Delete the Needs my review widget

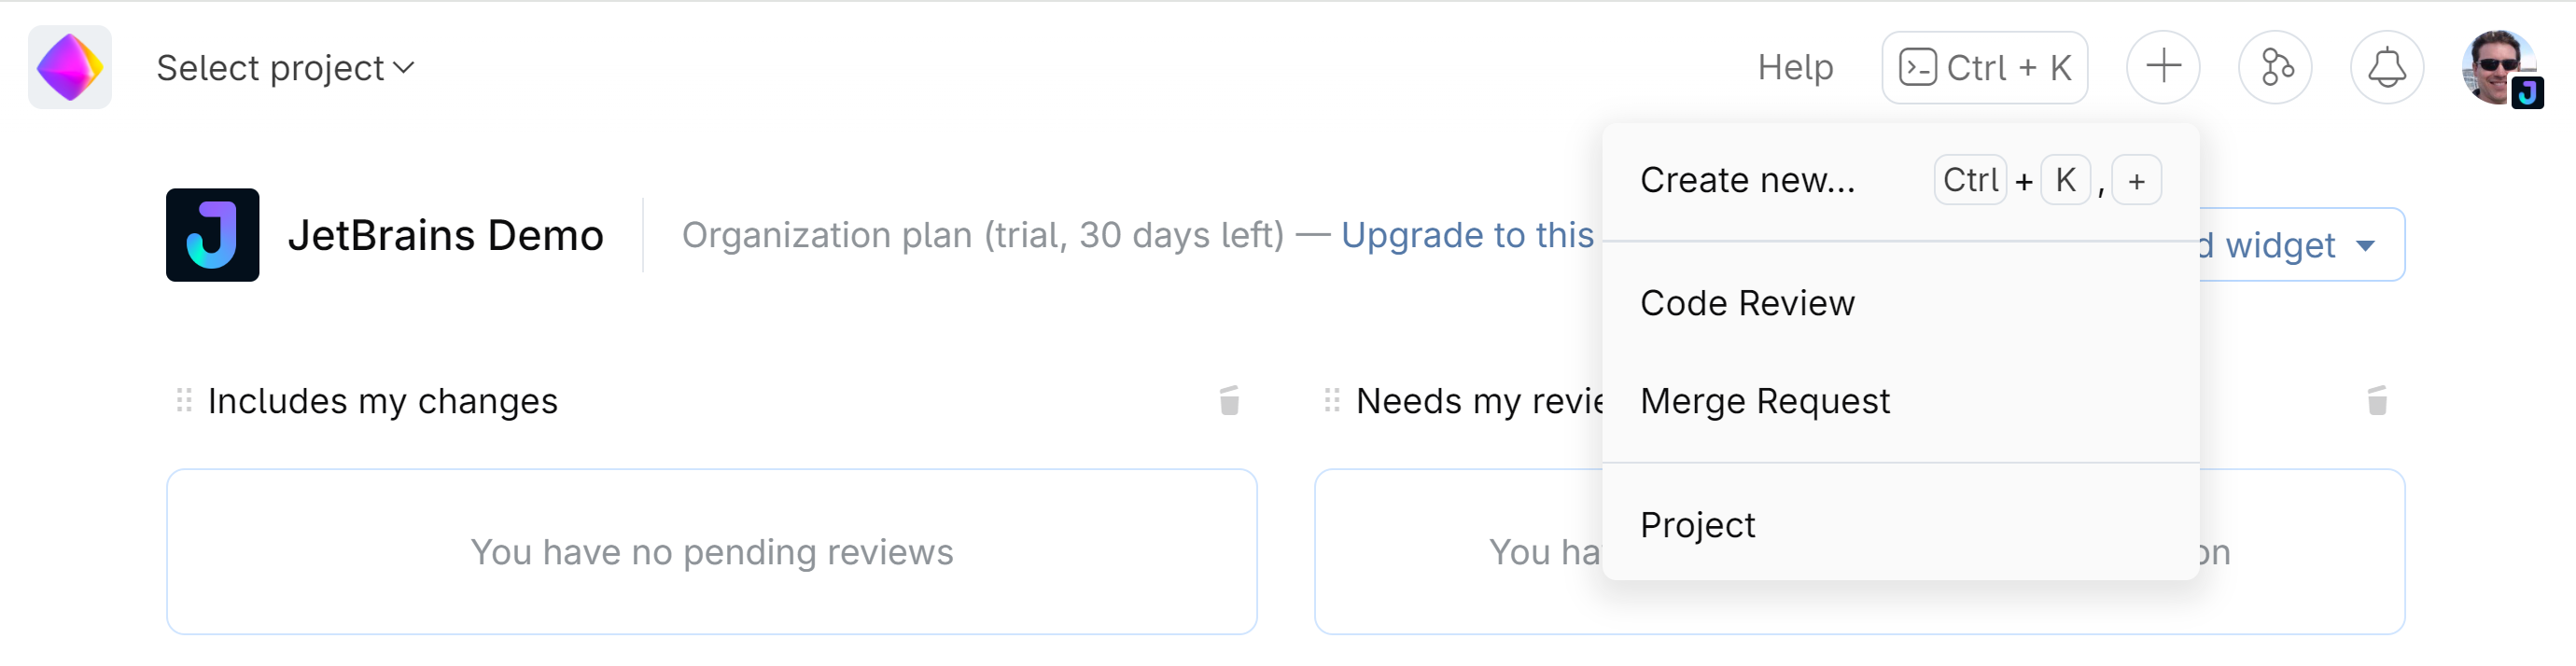point(2377,401)
